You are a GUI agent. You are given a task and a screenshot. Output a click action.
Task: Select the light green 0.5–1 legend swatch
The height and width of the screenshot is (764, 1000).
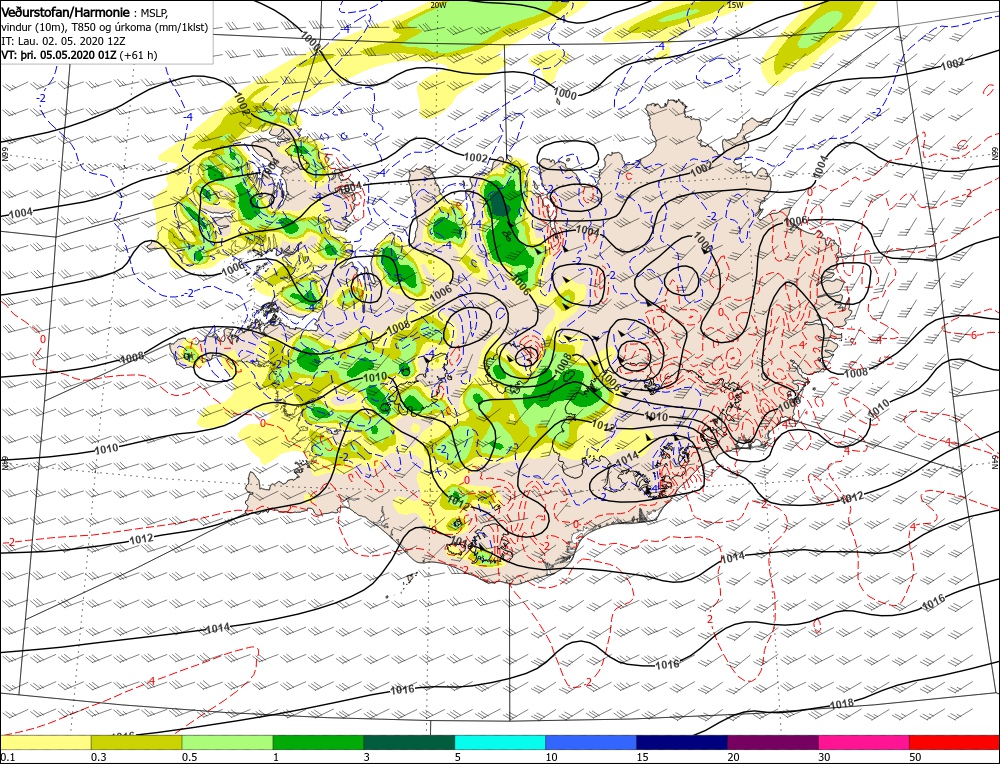tap(227, 742)
